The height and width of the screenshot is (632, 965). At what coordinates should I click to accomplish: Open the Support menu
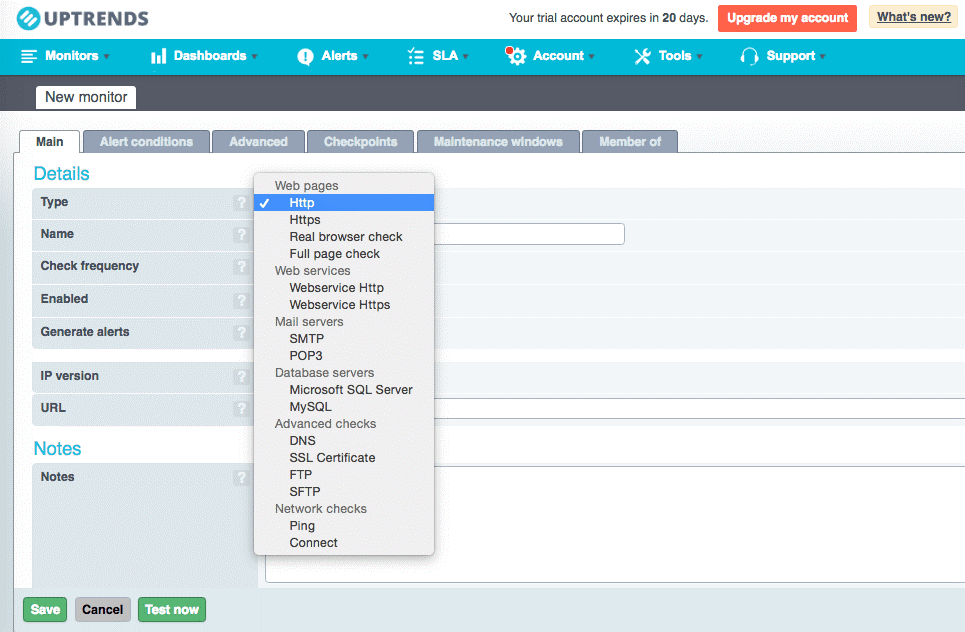[783, 56]
